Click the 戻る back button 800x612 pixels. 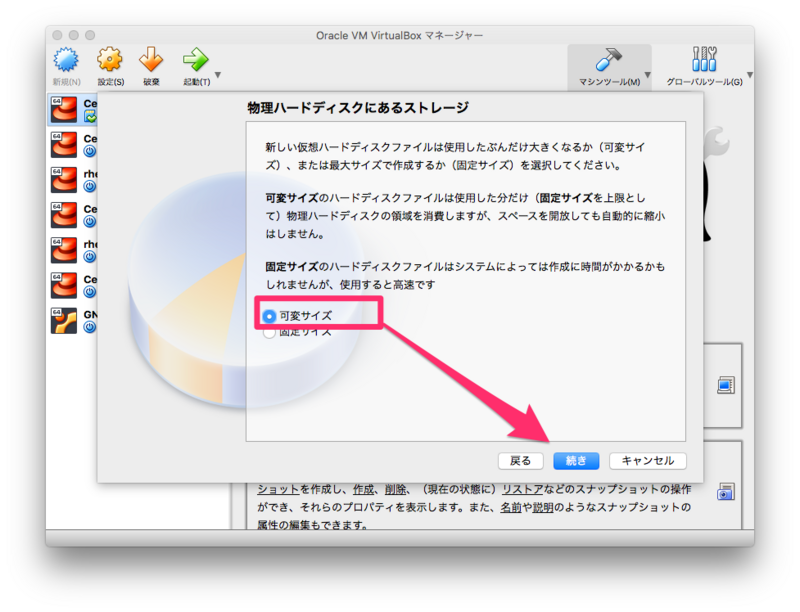coord(520,461)
